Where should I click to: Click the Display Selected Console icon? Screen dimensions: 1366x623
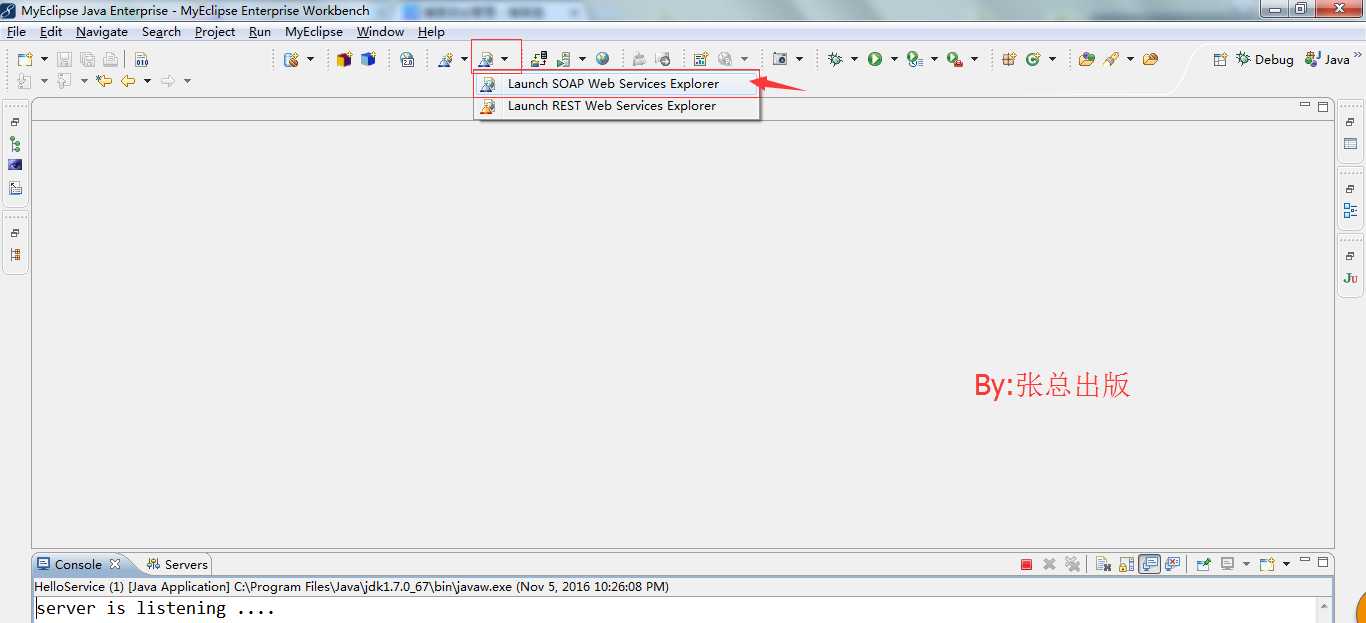click(1227, 564)
